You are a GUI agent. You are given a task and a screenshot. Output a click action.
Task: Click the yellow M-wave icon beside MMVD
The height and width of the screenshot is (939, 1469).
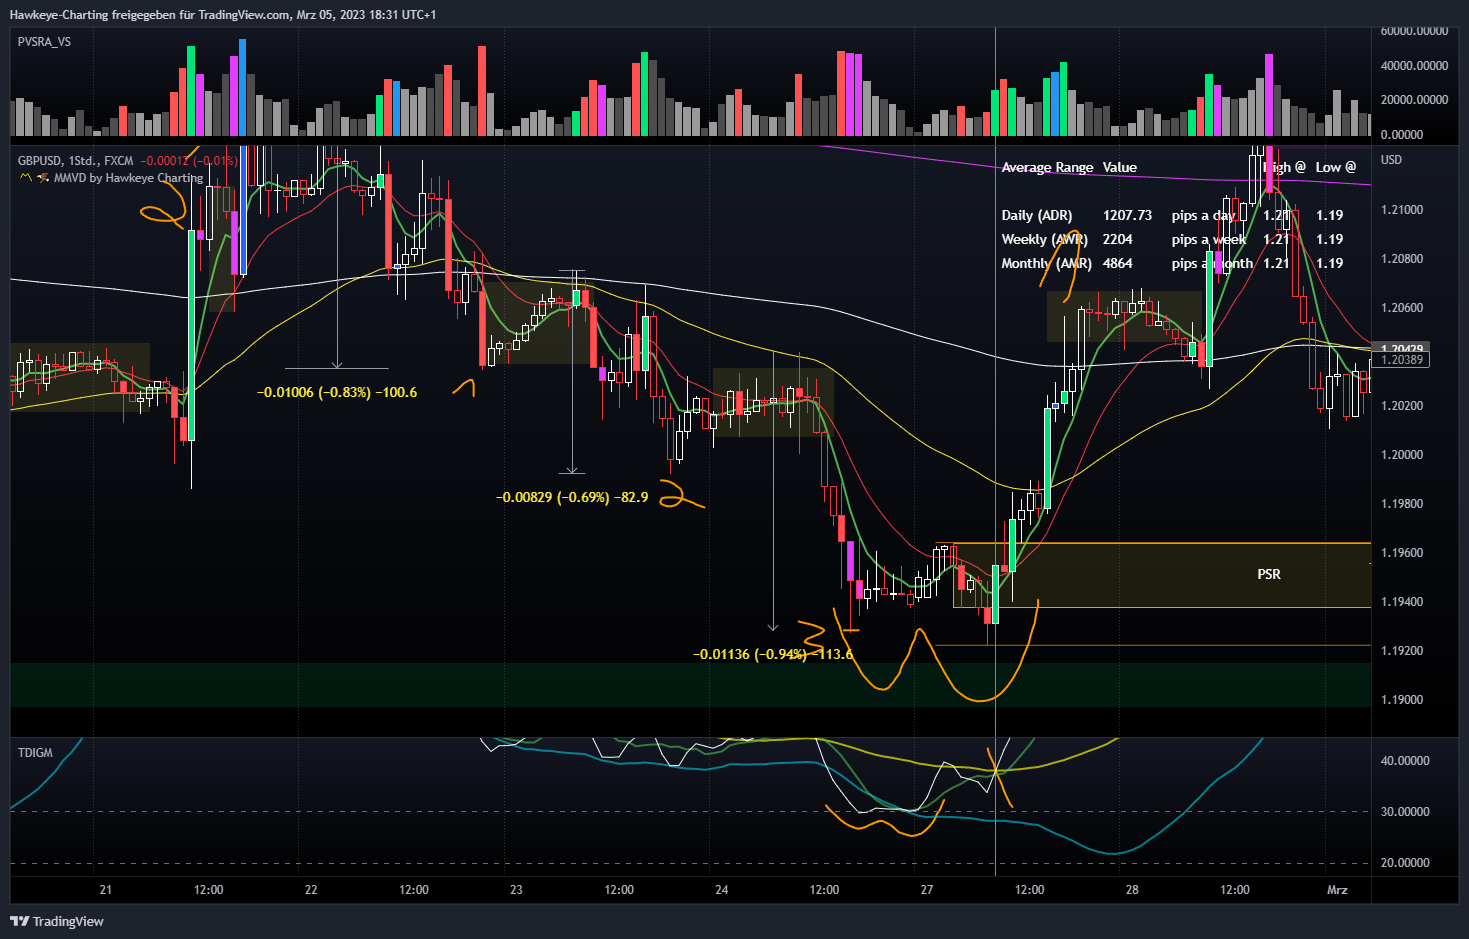(26, 178)
